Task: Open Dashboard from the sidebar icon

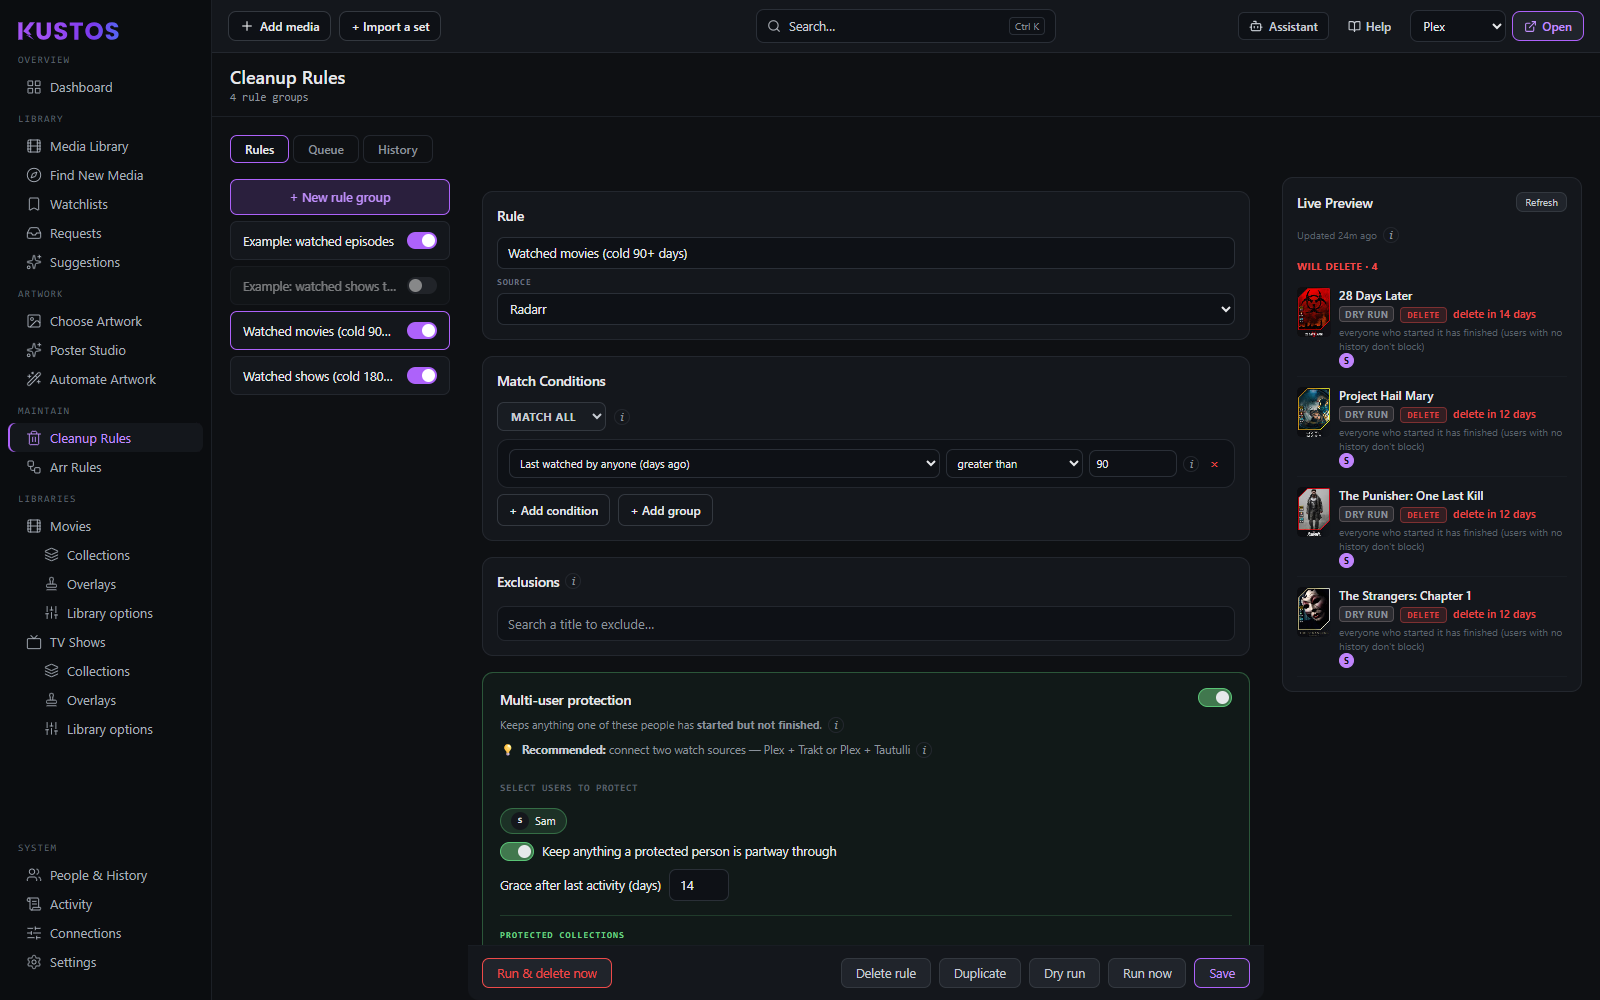Action: coord(34,87)
